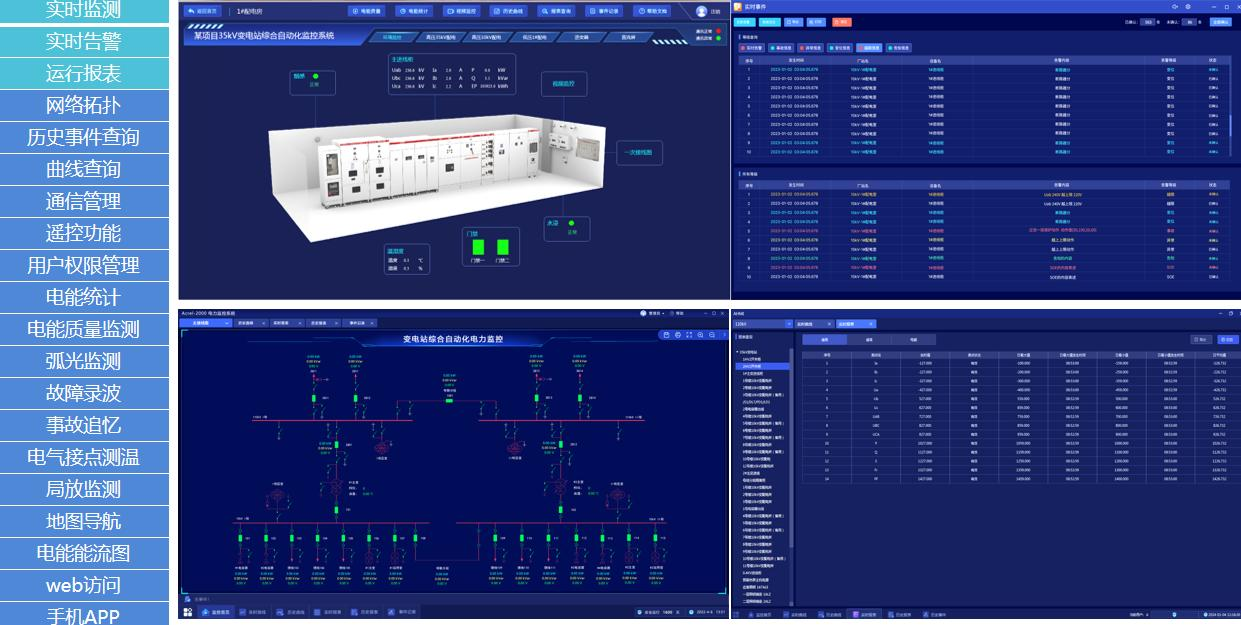
Task: Select 电能质量监测 in the left sidebar
Action: (84, 329)
